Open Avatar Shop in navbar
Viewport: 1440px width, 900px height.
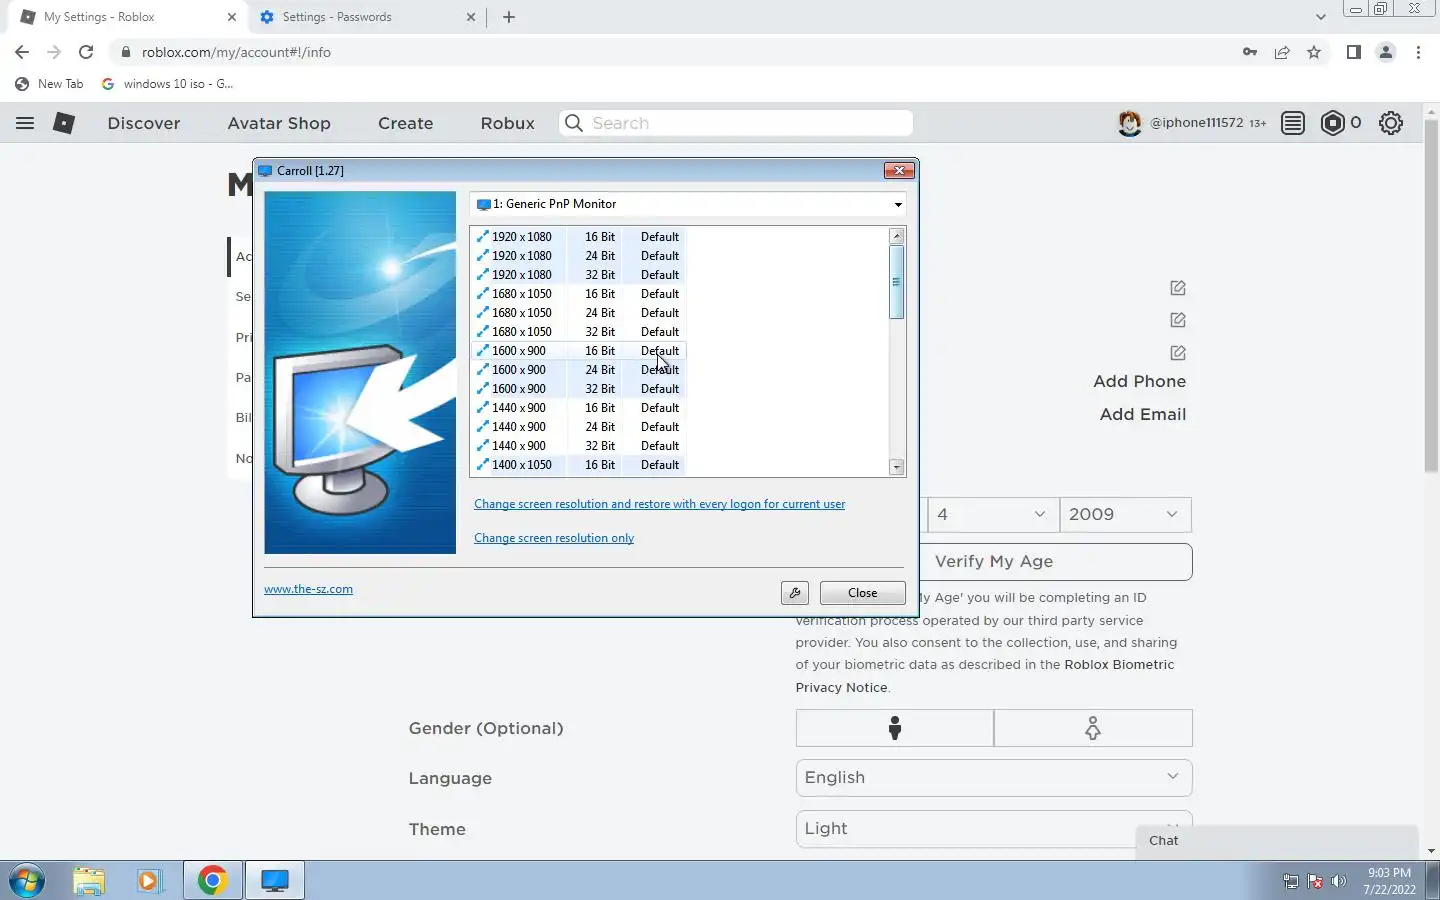279,123
